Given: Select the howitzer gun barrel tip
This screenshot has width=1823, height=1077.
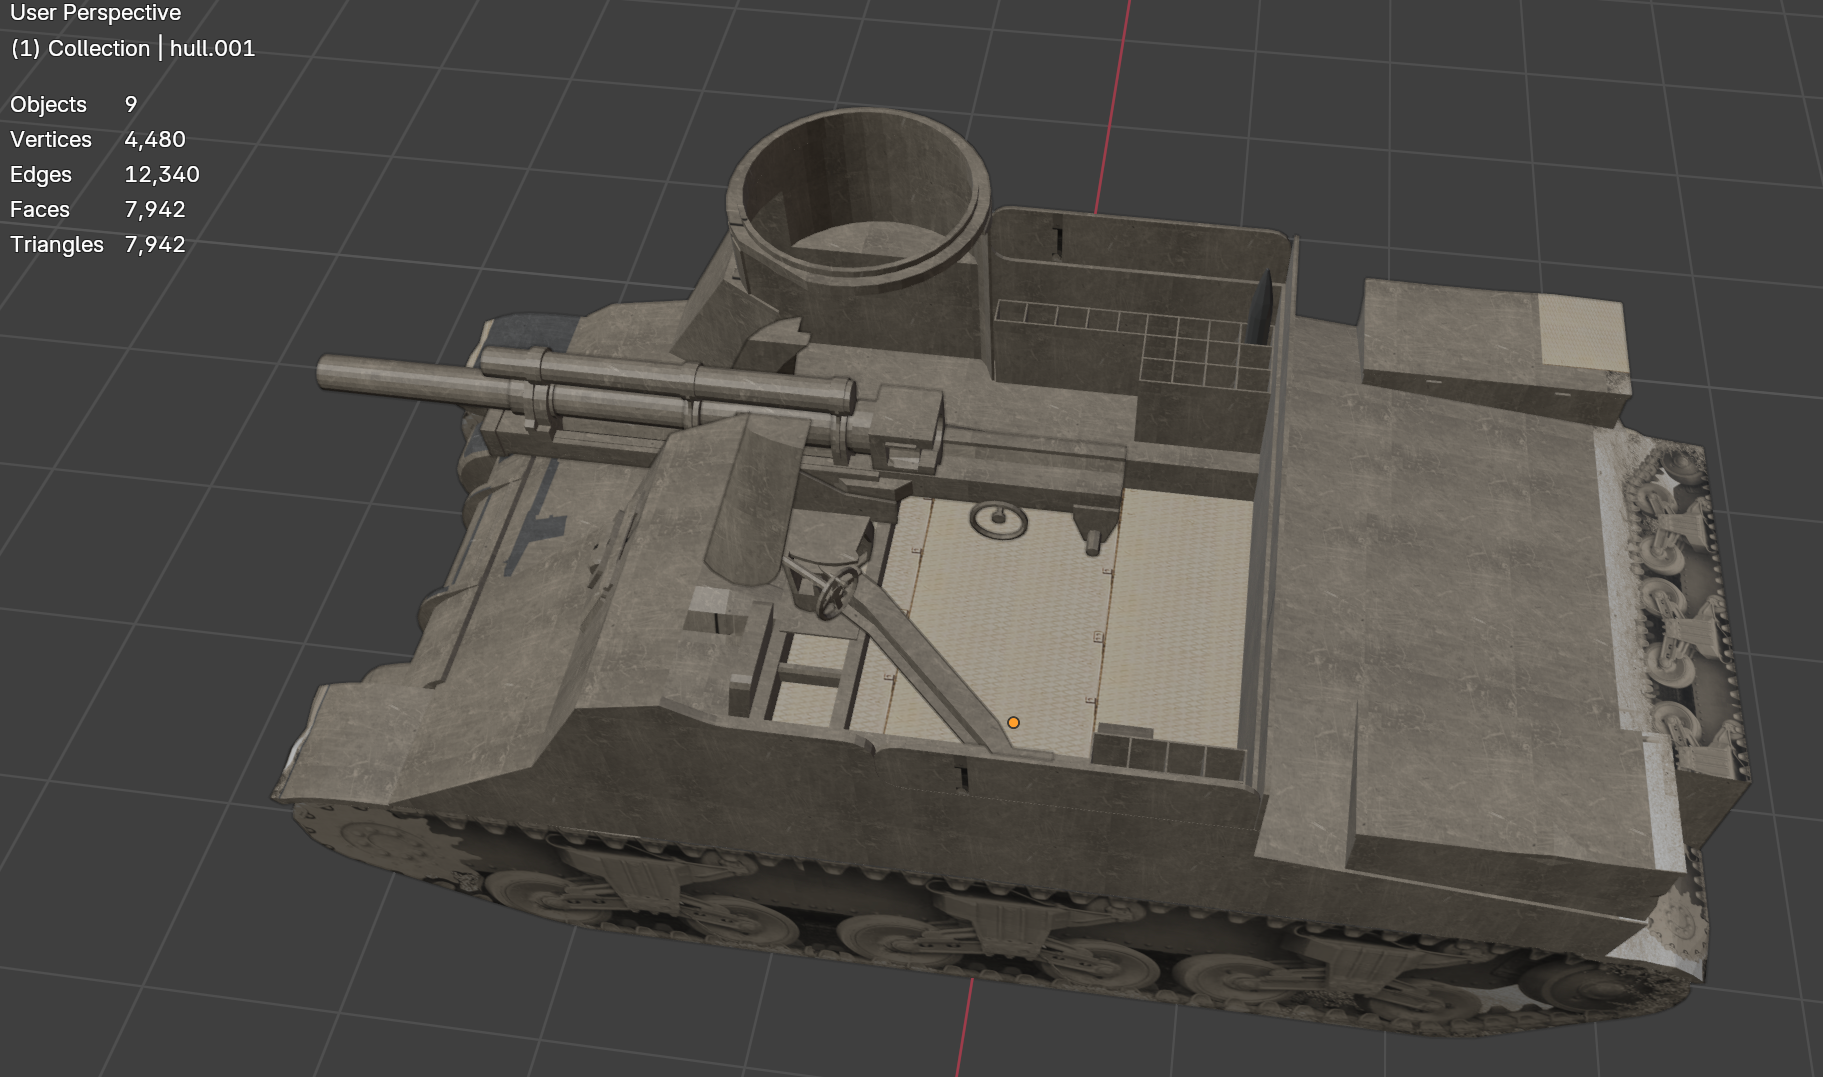Looking at the screenshot, I should 328,372.
